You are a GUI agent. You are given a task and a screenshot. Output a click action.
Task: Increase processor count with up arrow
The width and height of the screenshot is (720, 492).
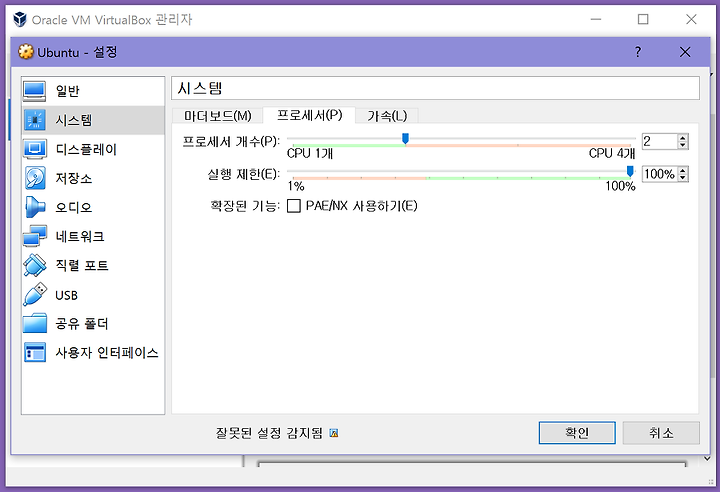point(683,138)
